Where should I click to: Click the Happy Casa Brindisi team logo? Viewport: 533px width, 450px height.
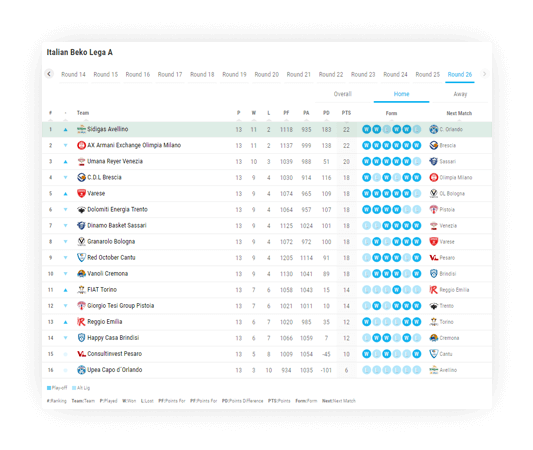click(x=81, y=338)
